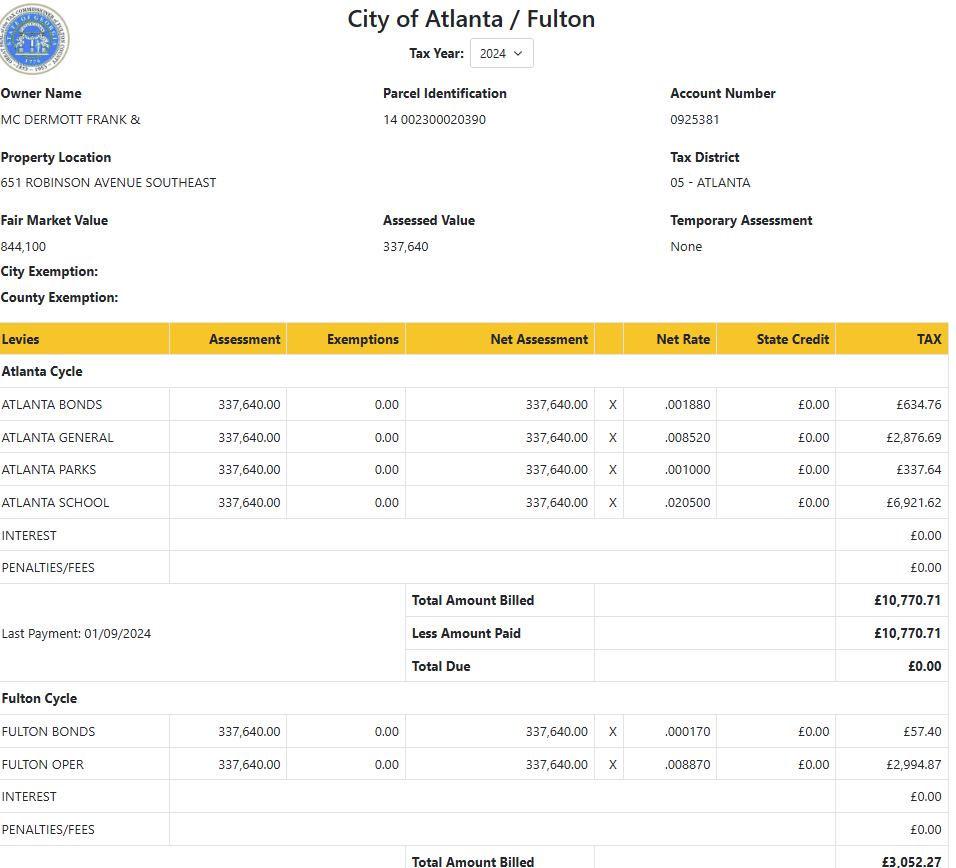The image size is (956, 868).
Task: Click FULTON BONDS net rate .000170
Action: coord(687,732)
